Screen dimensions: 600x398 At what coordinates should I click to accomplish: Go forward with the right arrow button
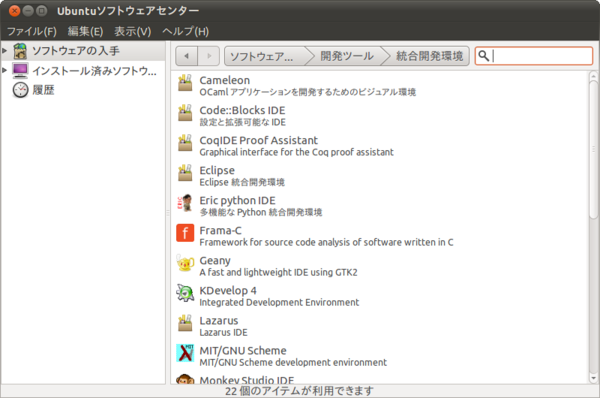click(209, 56)
